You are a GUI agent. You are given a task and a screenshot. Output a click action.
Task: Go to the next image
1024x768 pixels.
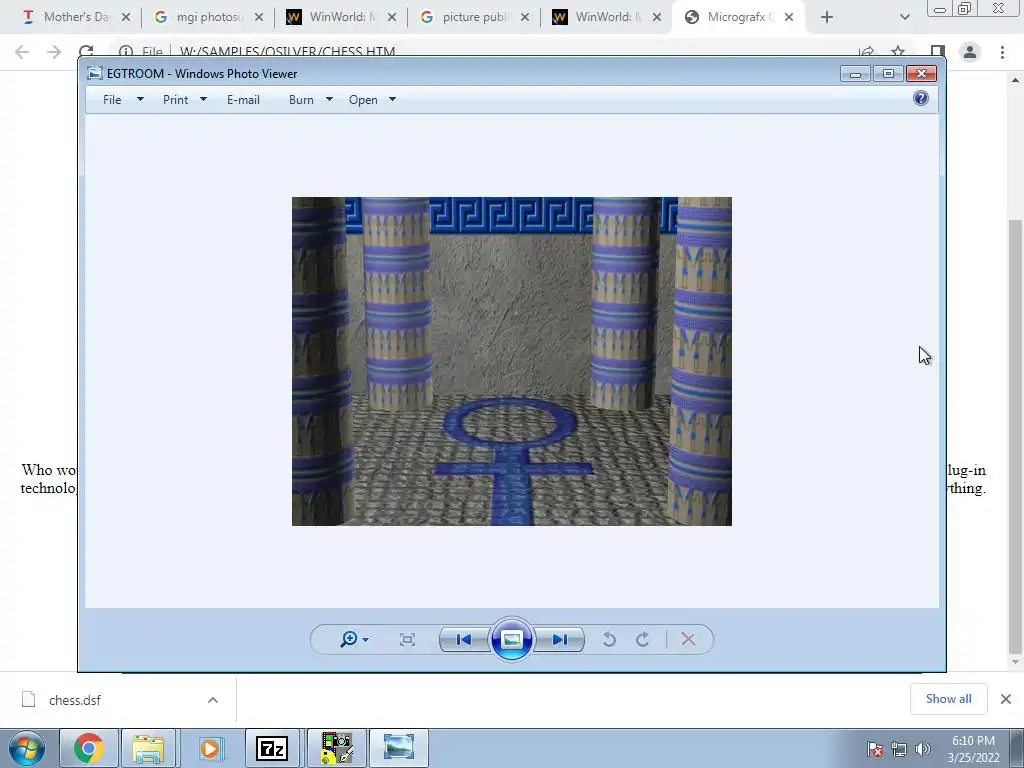[560, 639]
